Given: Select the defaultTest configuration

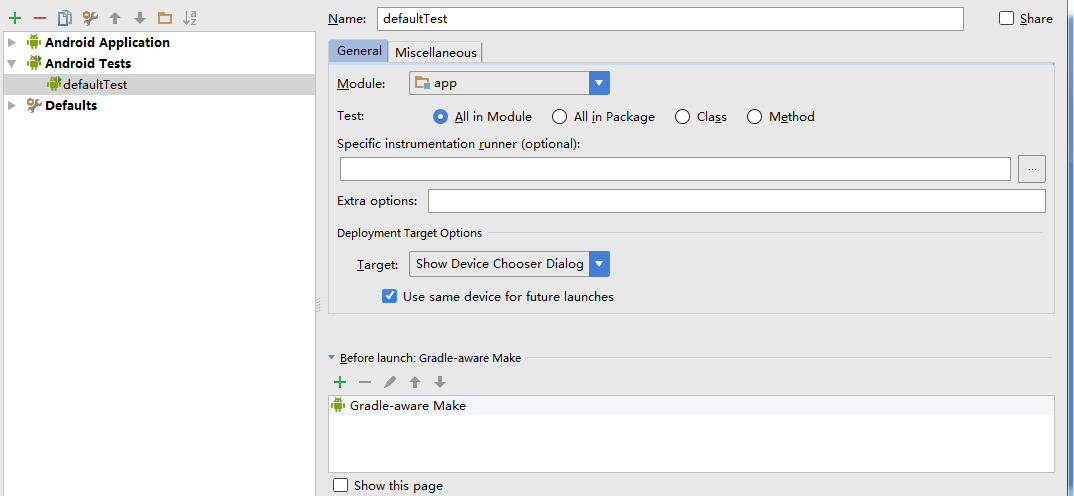Looking at the screenshot, I should (95, 85).
